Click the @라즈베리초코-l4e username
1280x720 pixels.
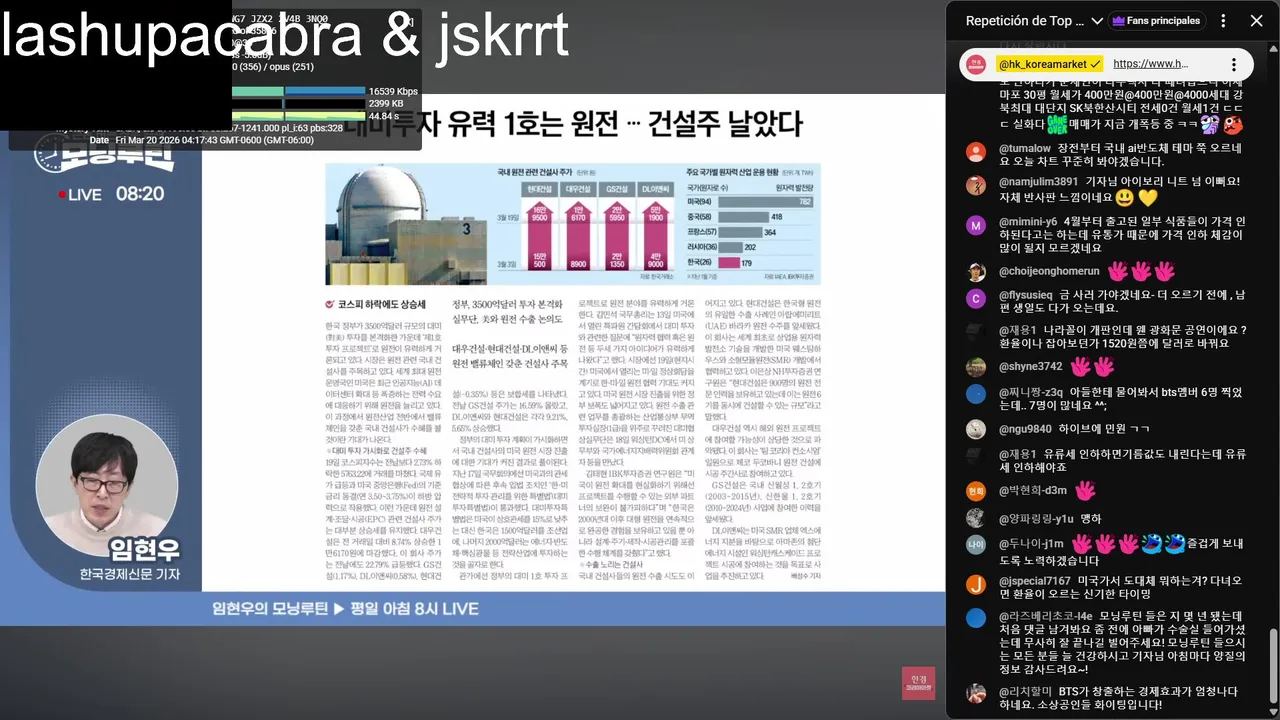[1046, 616]
